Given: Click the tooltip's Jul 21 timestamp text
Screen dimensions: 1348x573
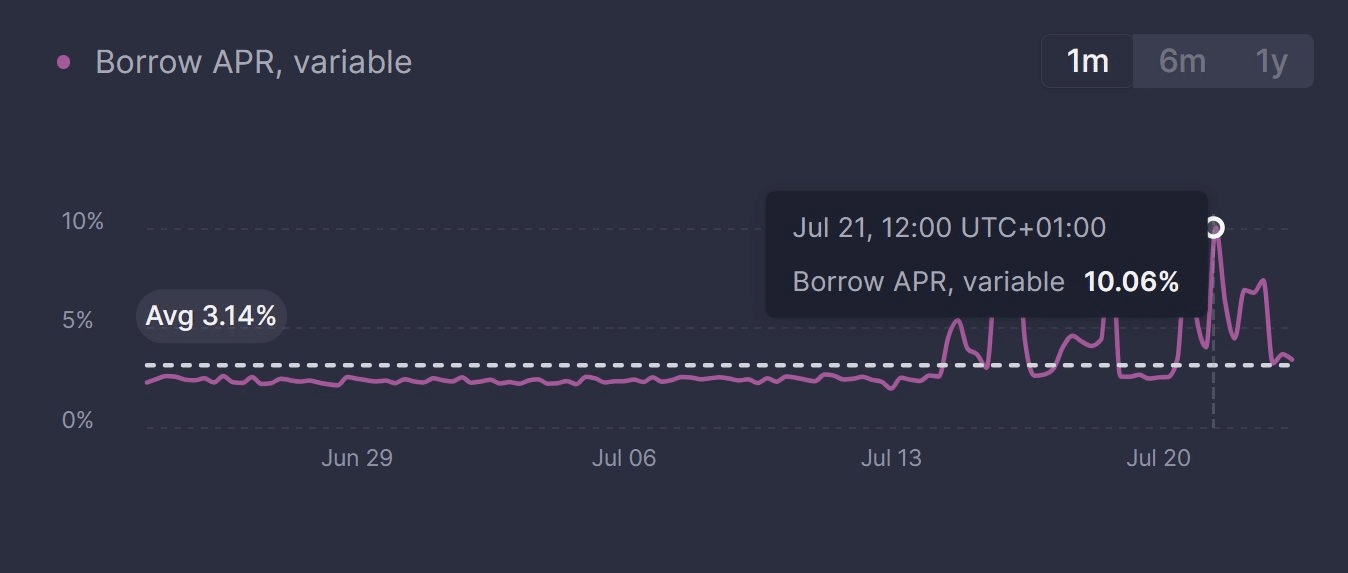Looking at the screenshot, I should pos(949,228).
